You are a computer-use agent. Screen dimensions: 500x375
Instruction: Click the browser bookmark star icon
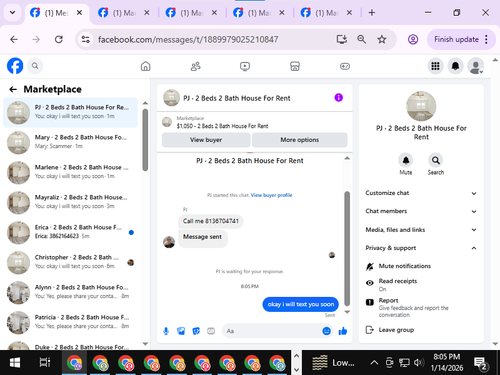point(382,39)
